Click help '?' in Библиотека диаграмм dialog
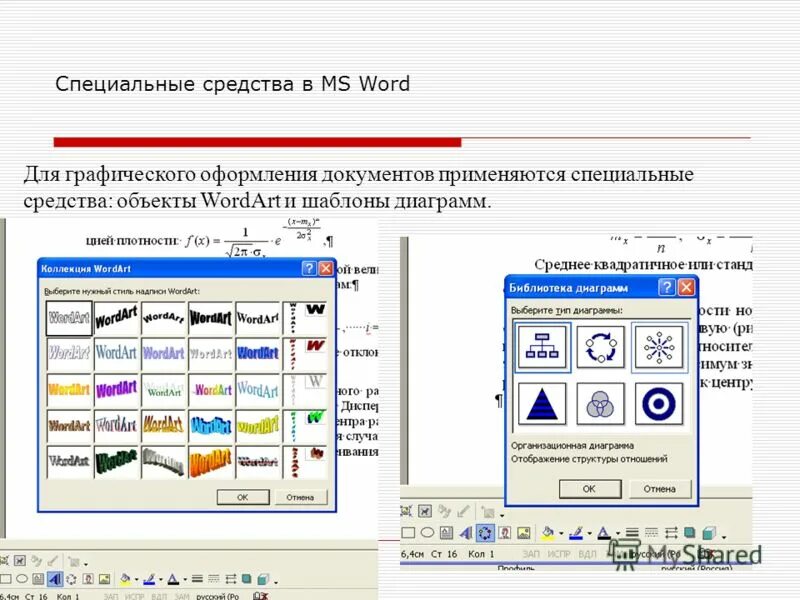 click(666, 287)
